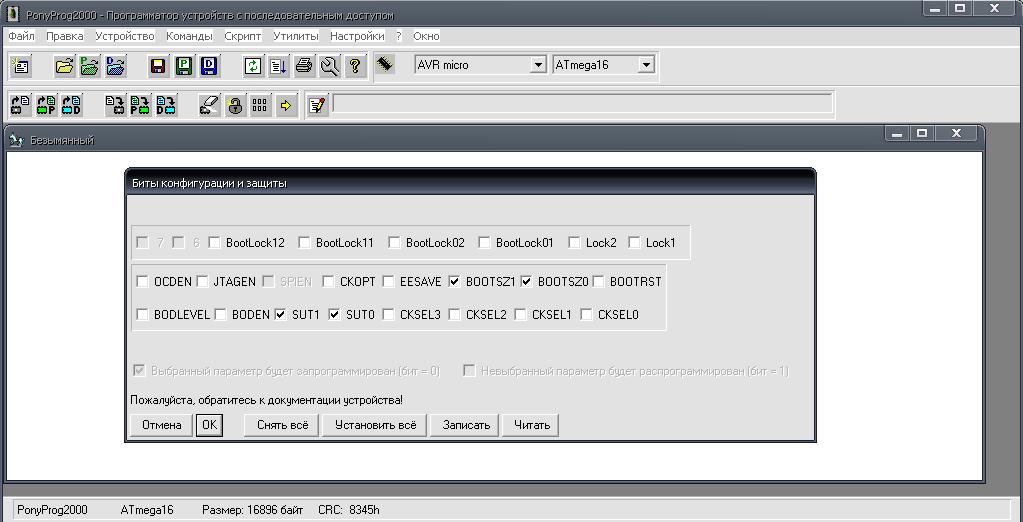Click the empty text field in second toolbar
The height and width of the screenshot is (522, 1023).
581,103
